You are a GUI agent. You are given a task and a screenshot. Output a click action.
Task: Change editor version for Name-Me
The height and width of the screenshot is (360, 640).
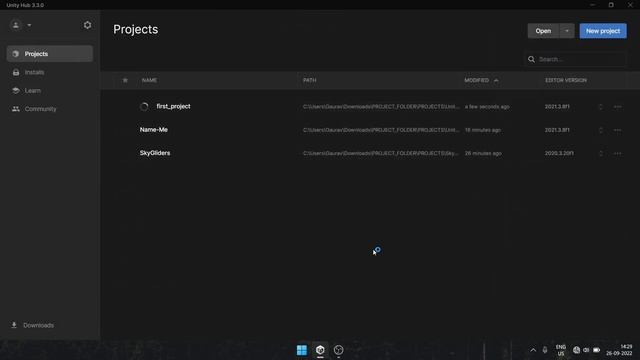pos(600,130)
